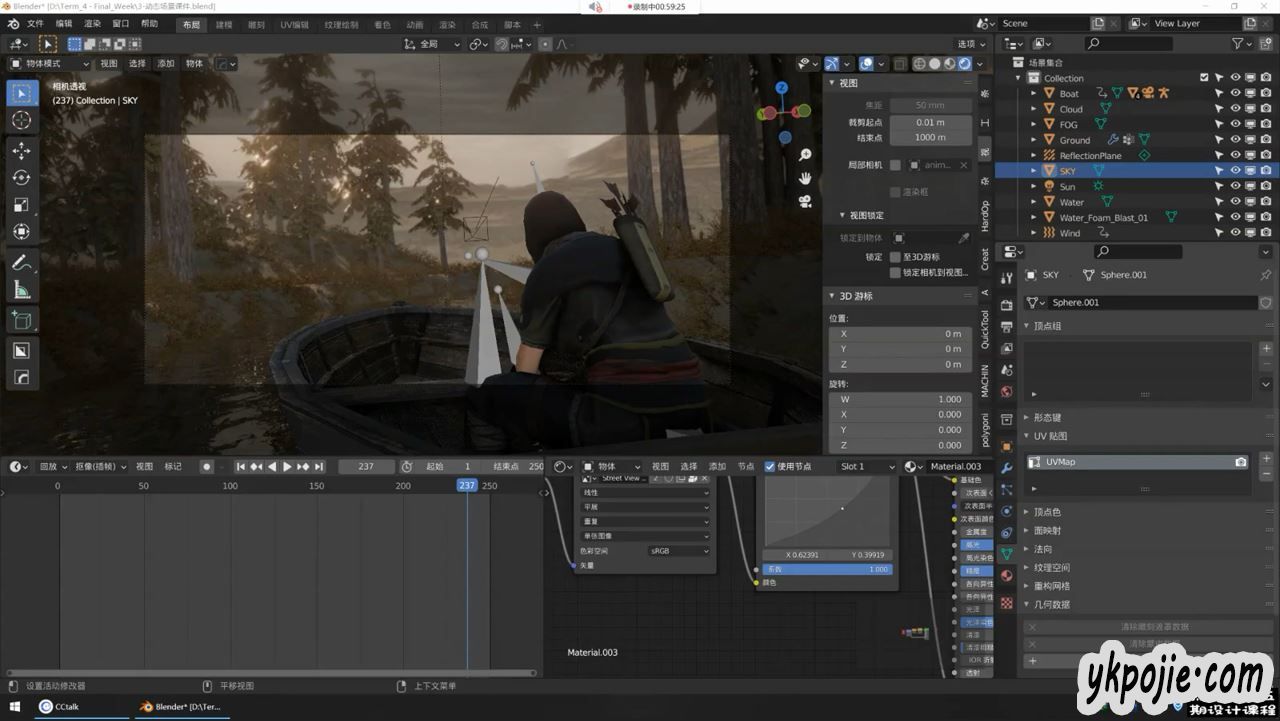The height and width of the screenshot is (721, 1280).
Task: Pick the Measure ruler tool
Action: [x=21, y=290]
